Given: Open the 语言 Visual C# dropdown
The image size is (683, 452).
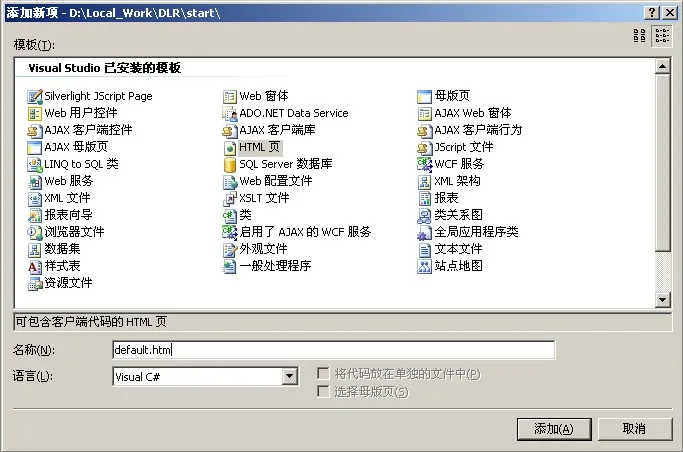Looking at the screenshot, I should (290, 377).
